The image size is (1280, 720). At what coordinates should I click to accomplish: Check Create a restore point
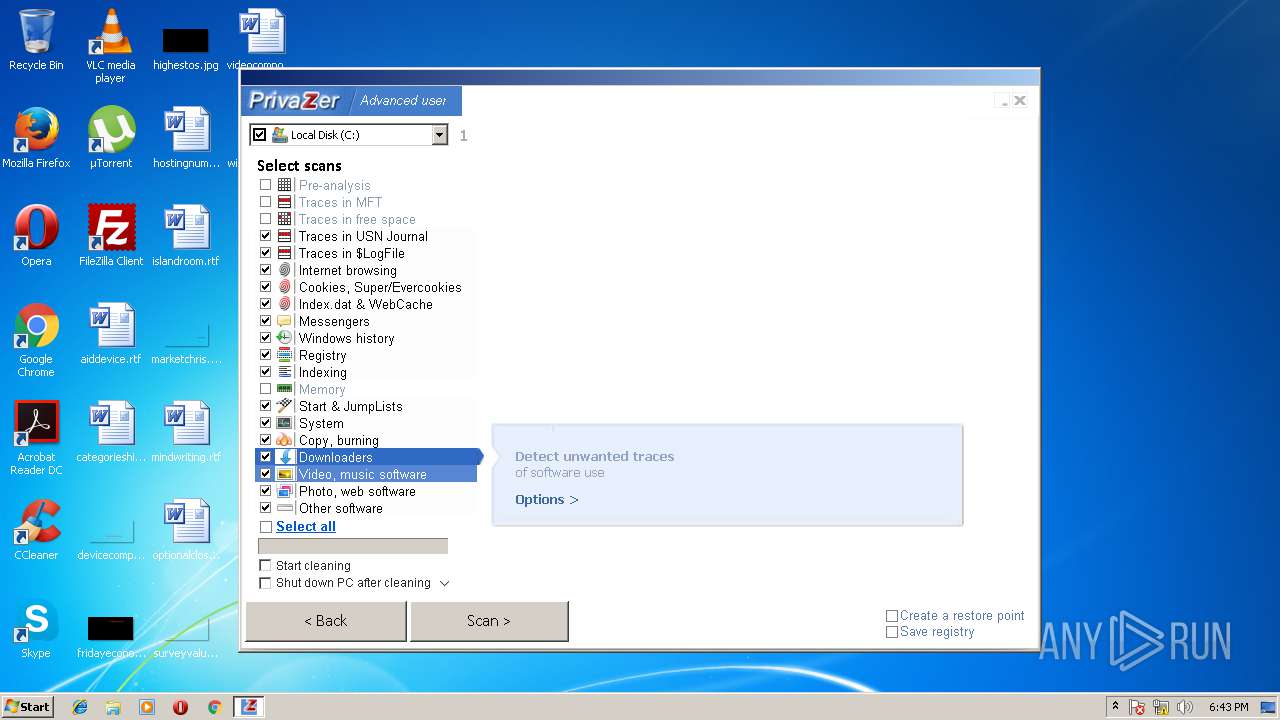[892, 616]
